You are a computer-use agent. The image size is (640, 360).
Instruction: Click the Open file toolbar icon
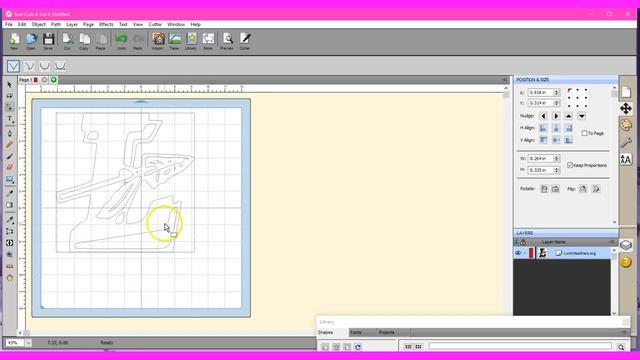(31, 41)
